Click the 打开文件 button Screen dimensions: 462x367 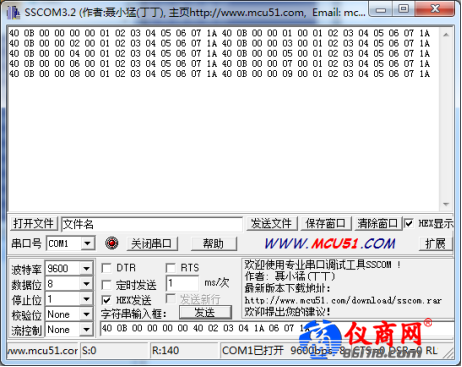point(33,223)
